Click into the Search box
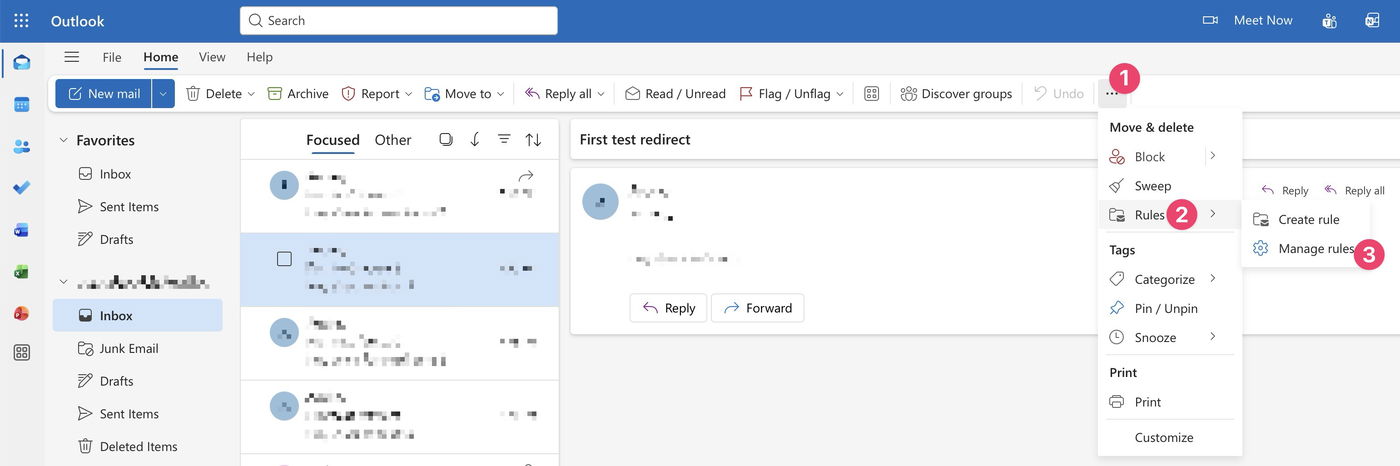This screenshot has height=466, width=1400. [x=398, y=20]
